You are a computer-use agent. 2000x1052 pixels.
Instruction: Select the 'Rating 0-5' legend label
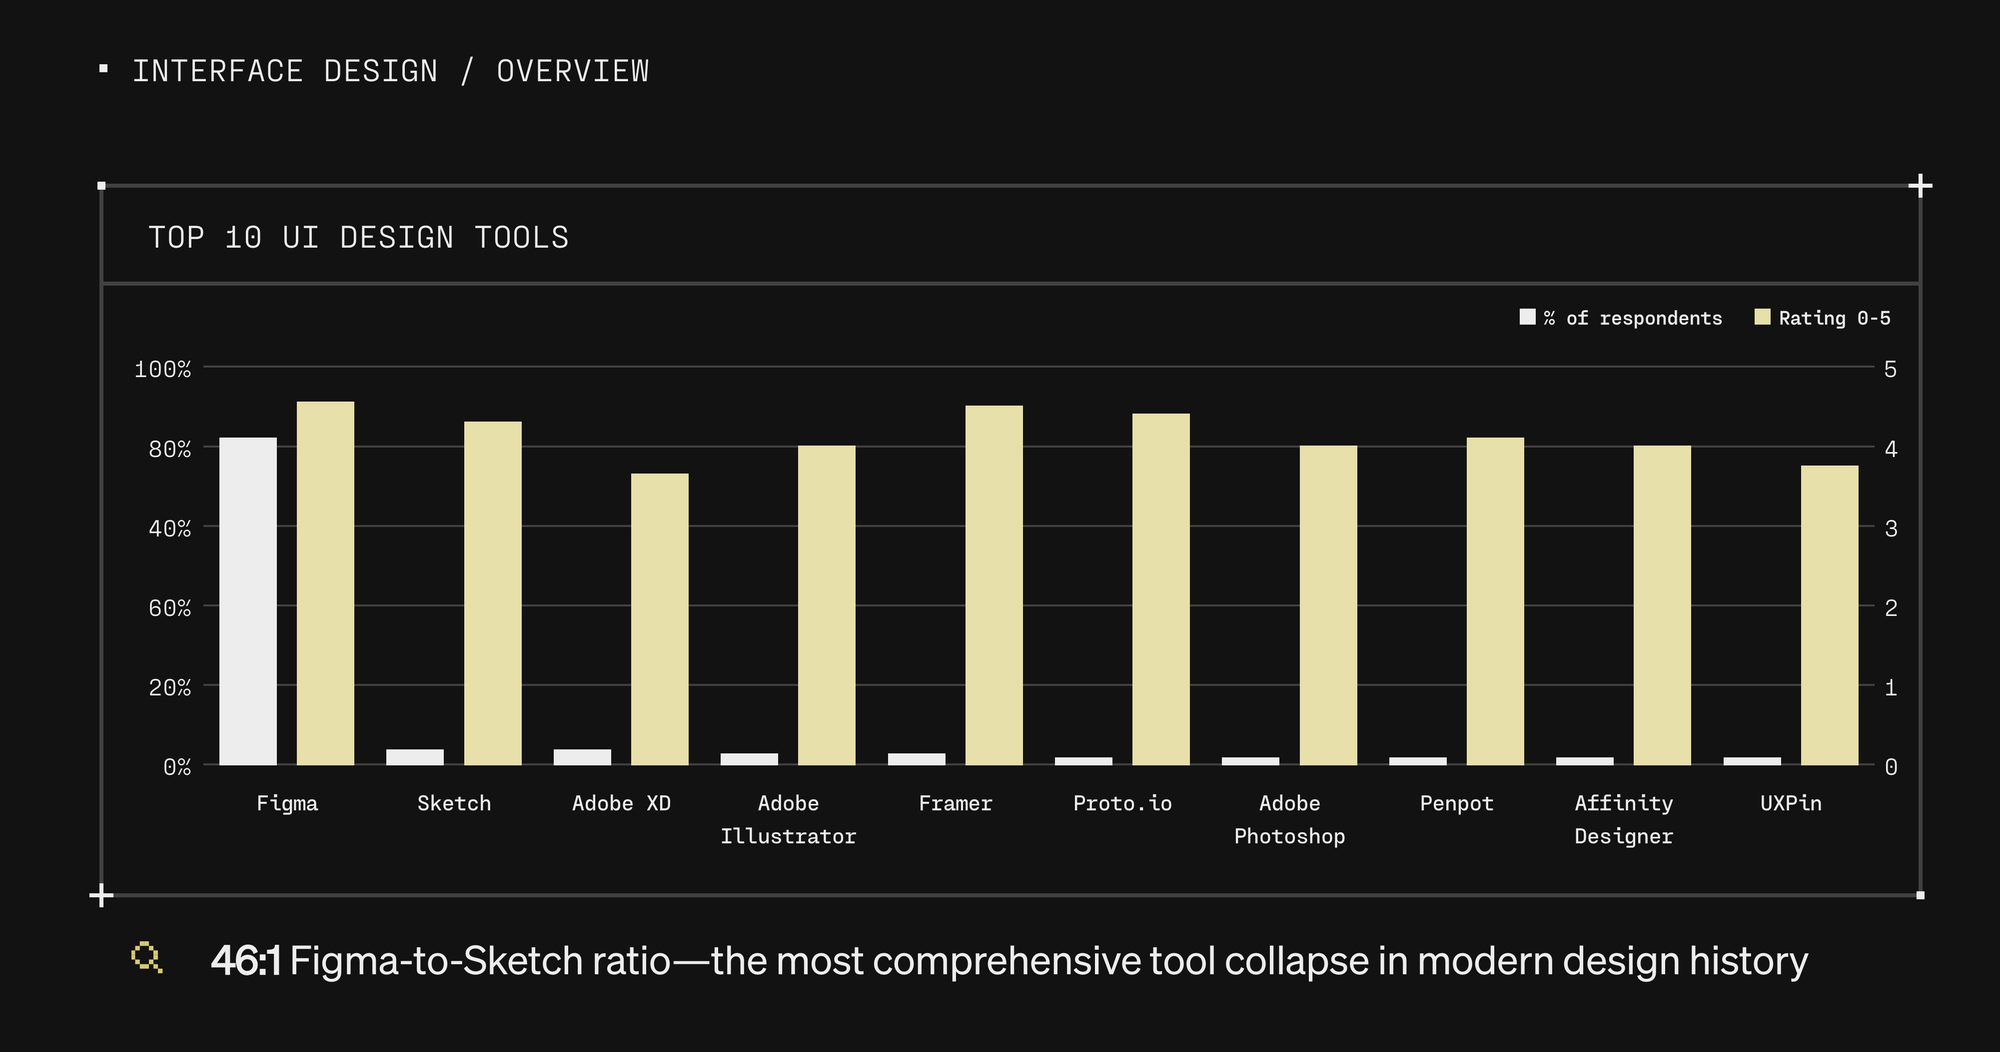[x=1834, y=318]
